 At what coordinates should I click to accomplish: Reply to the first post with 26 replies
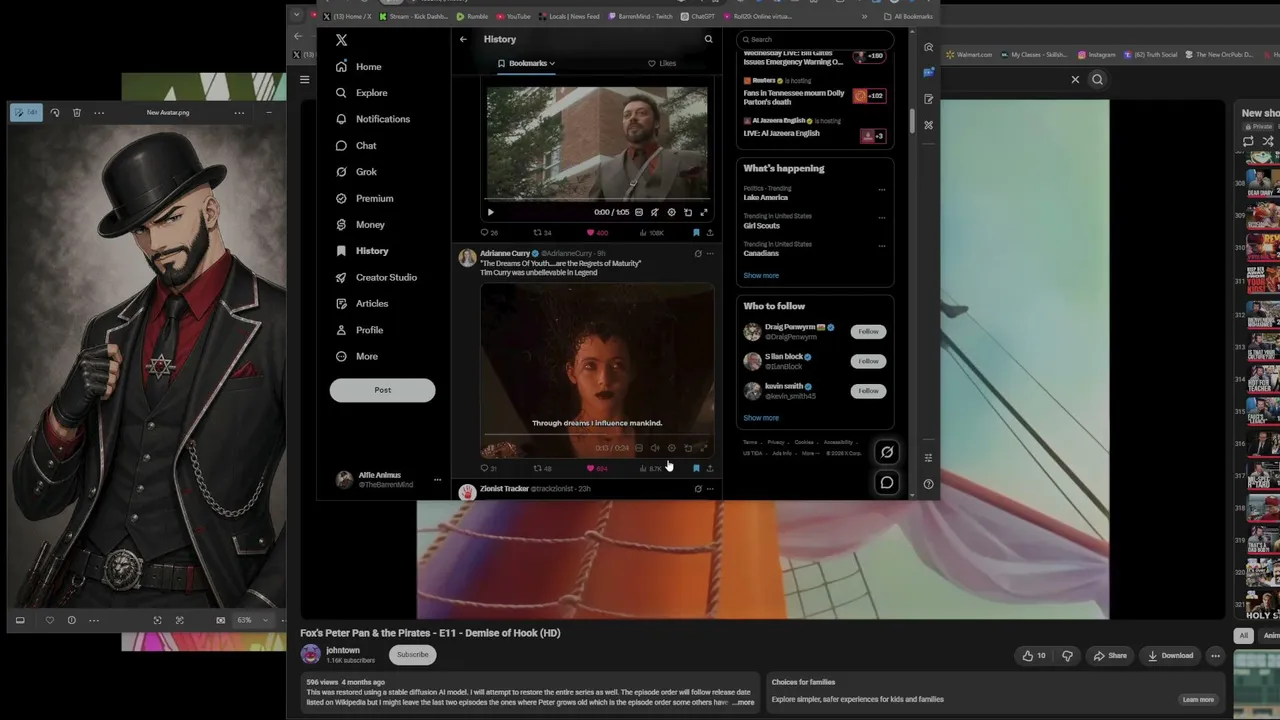click(x=489, y=233)
